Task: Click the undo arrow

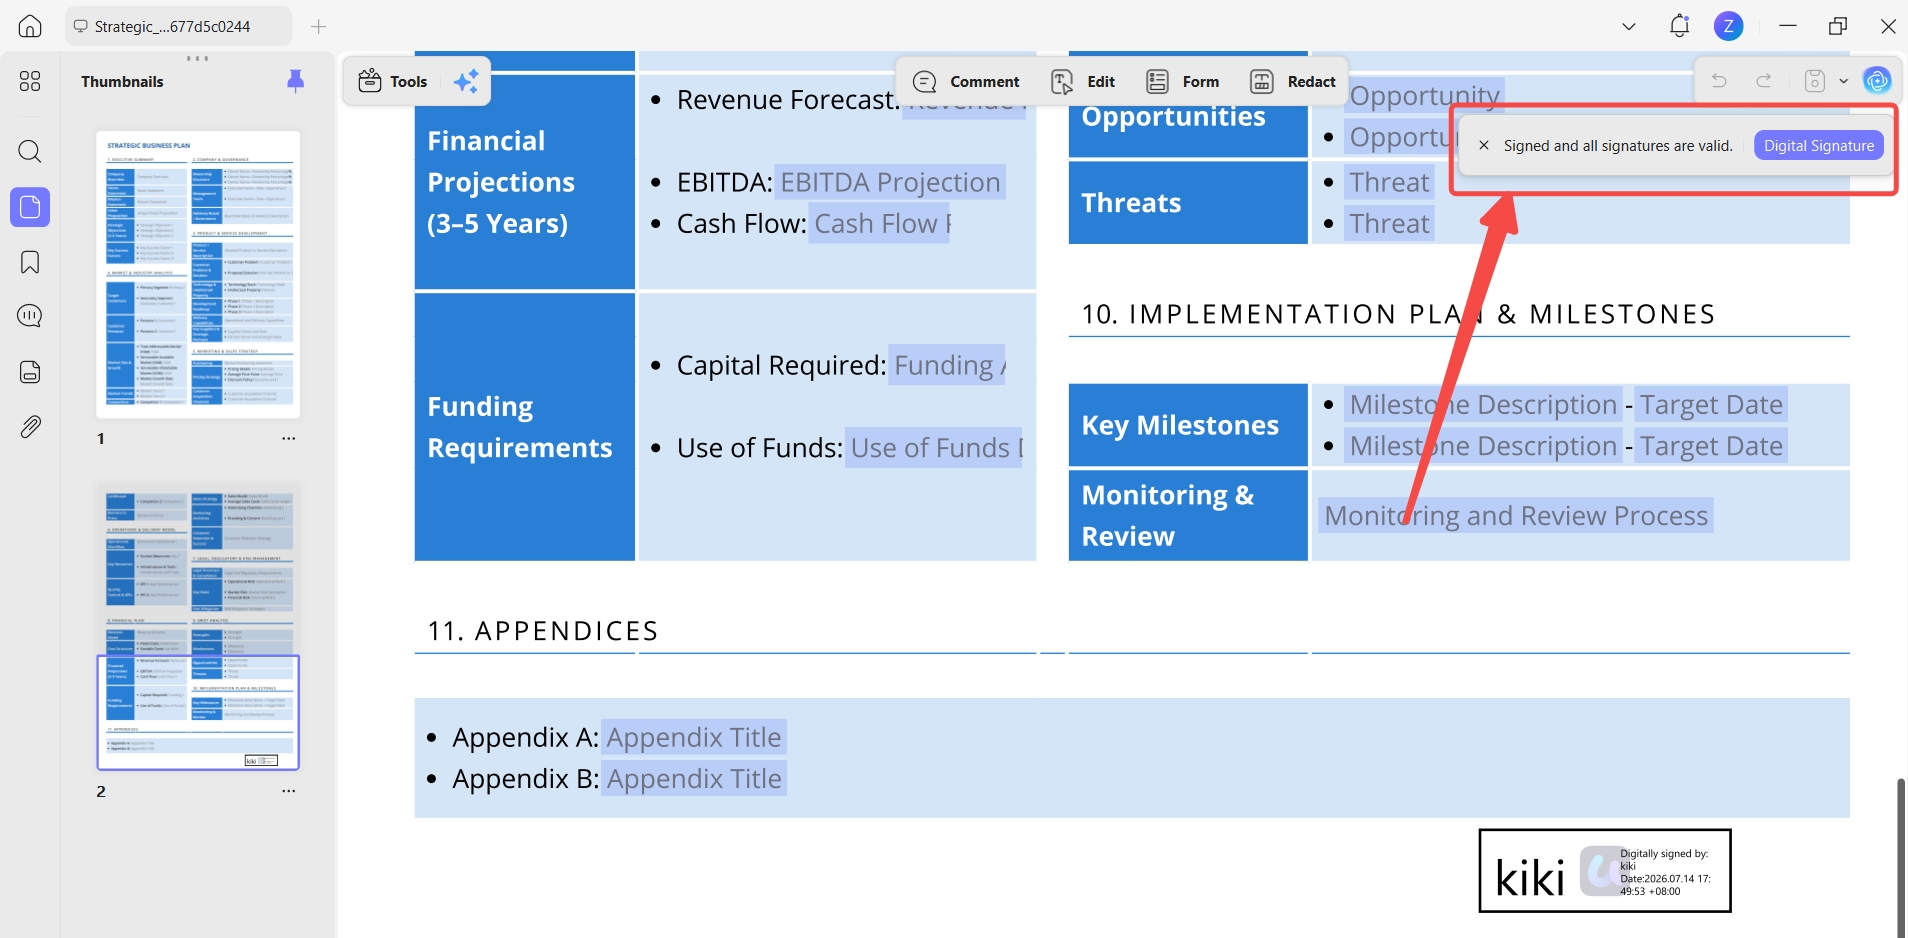Action: click(1719, 81)
